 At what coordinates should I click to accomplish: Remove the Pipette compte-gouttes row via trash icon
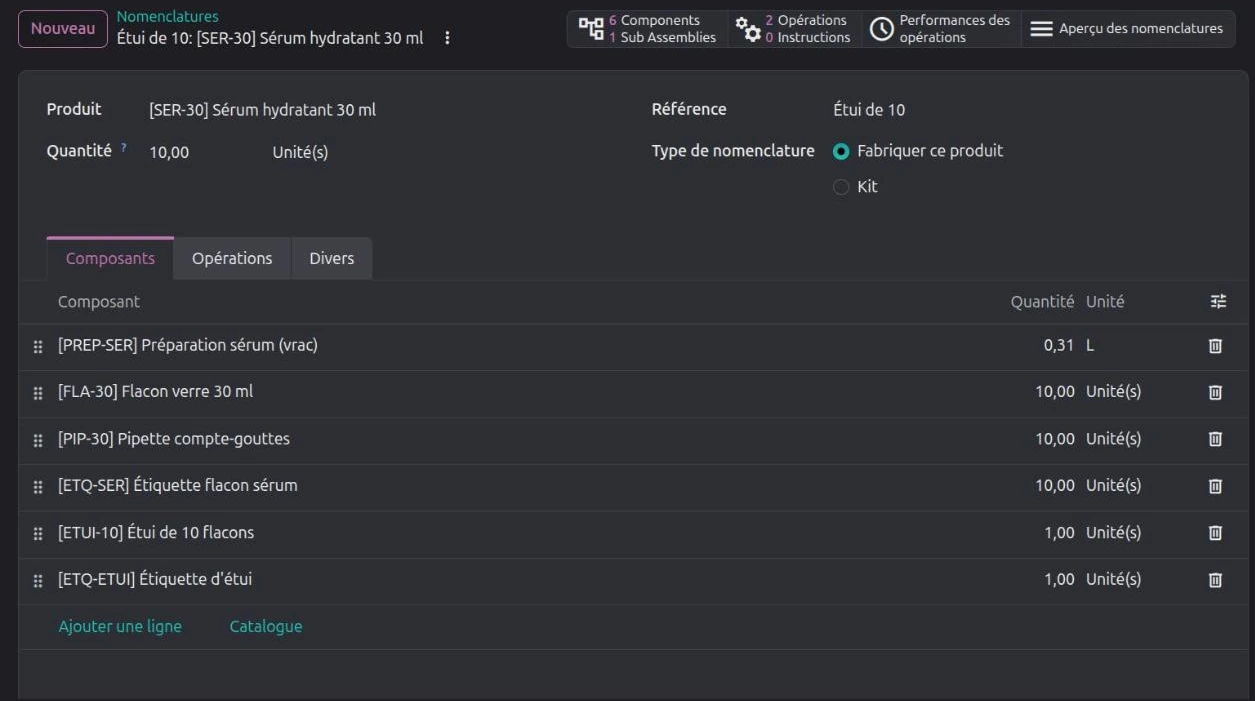[x=1215, y=439]
